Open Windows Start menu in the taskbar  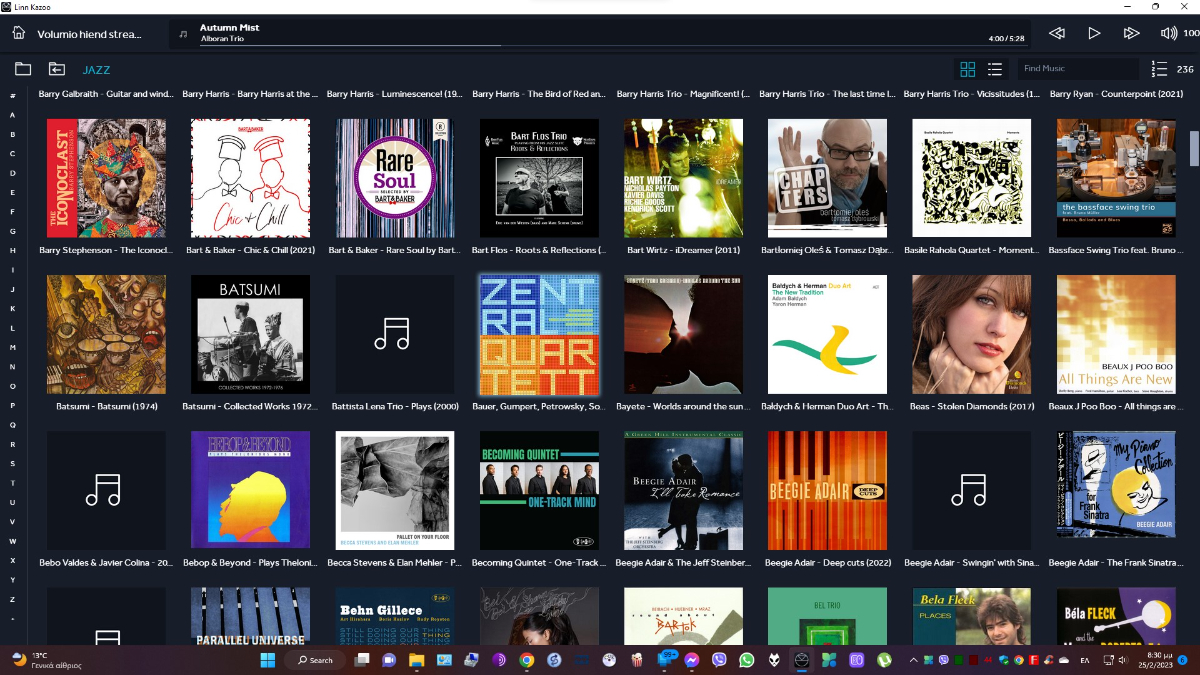pyautogui.click(x=267, y=660)
